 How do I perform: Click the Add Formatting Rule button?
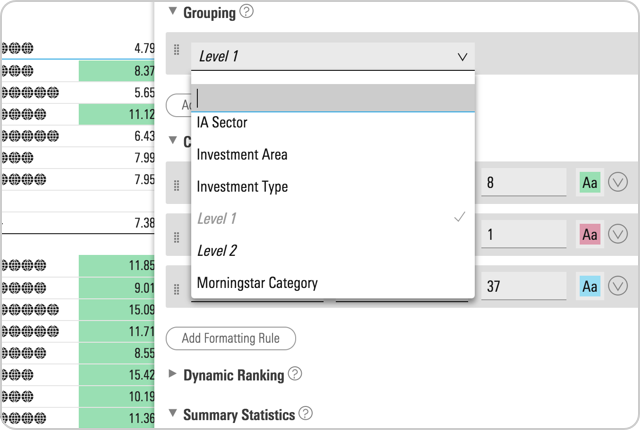tap(230, 338)
